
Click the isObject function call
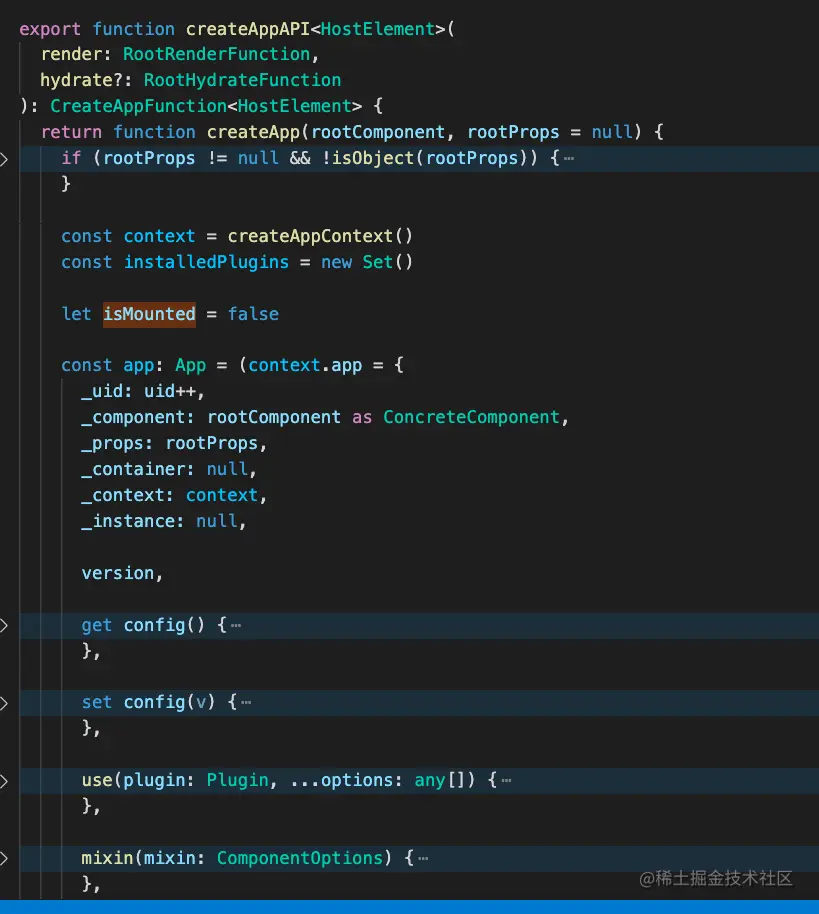[x=372, y=159]
